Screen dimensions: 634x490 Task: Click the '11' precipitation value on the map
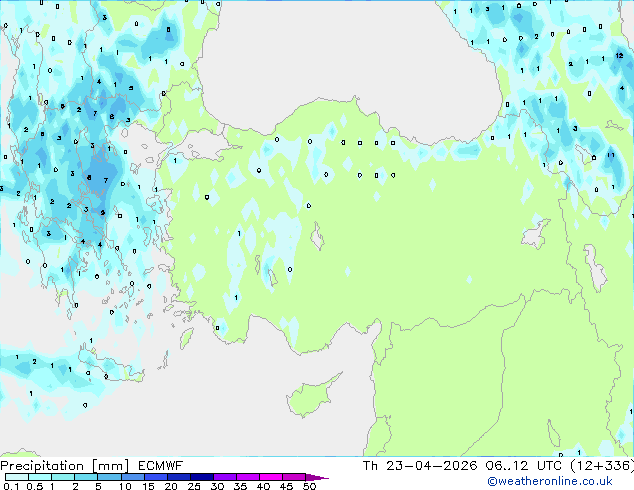coord(611,155)
